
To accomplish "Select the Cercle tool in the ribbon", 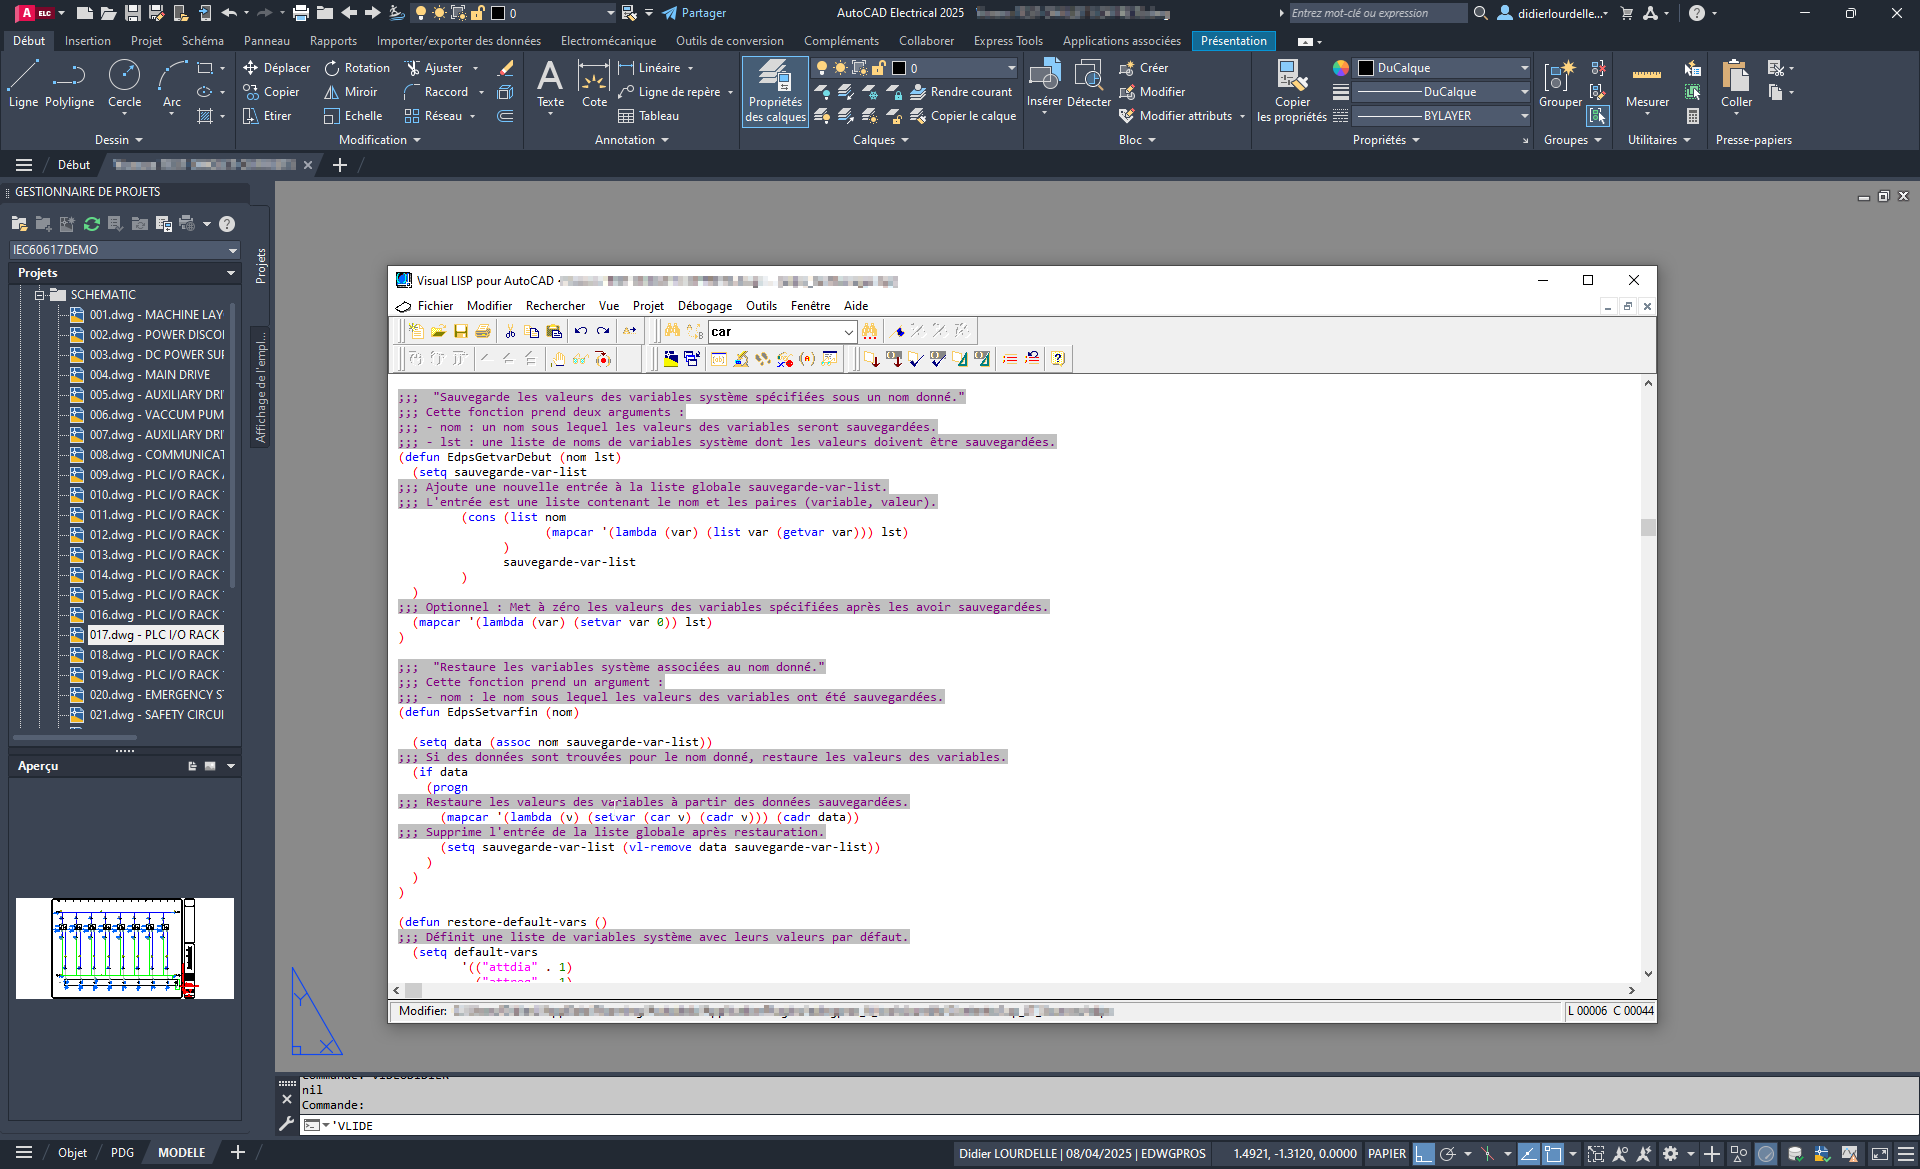I will [124, 84].
